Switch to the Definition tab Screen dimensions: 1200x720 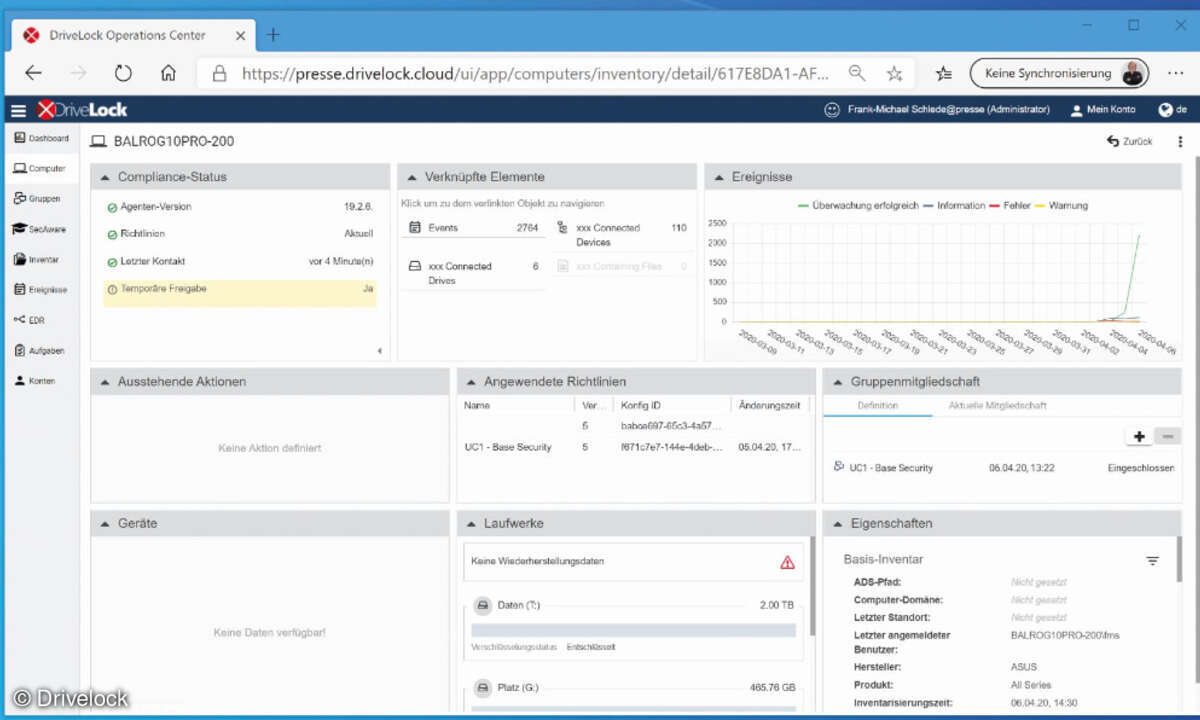coord(878,406)
